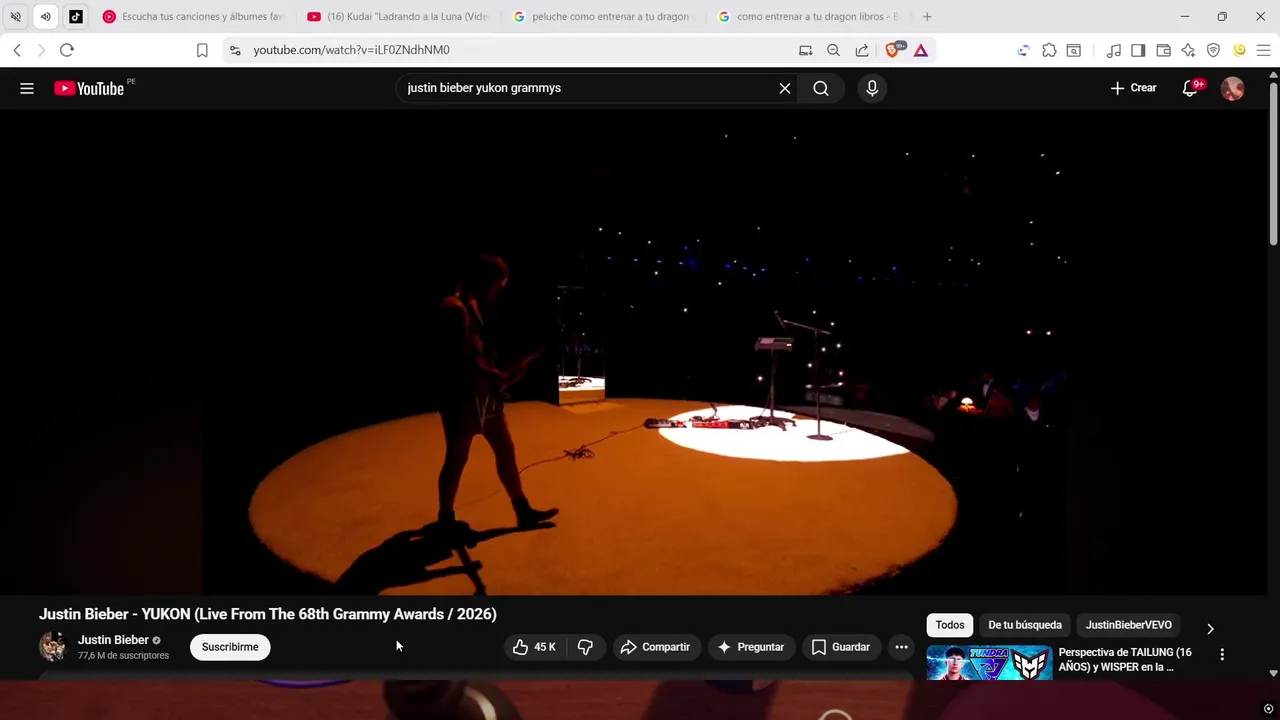Switch to the Kudai 'Ladrando a la Luna' tab

tap(398, 16)
